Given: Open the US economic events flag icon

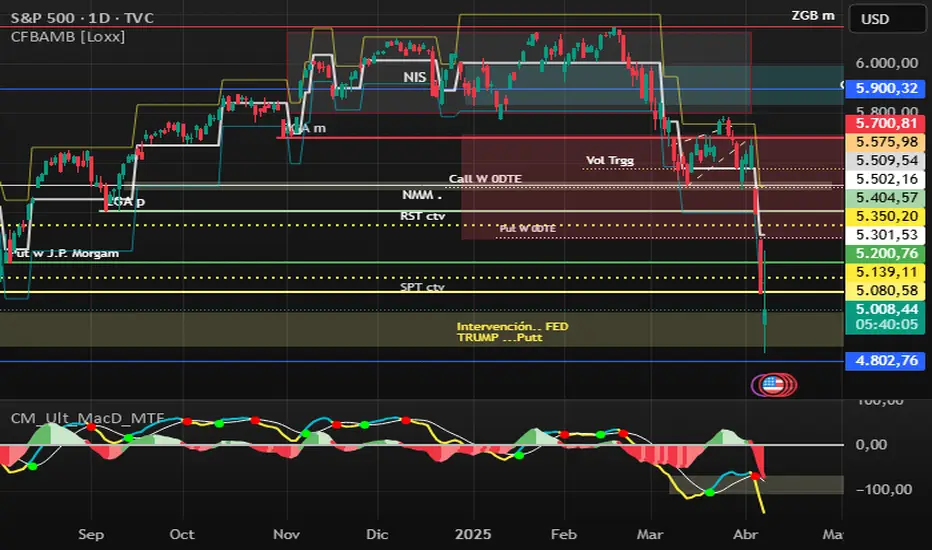Looking at the screenshot, I should coord(773,385).
